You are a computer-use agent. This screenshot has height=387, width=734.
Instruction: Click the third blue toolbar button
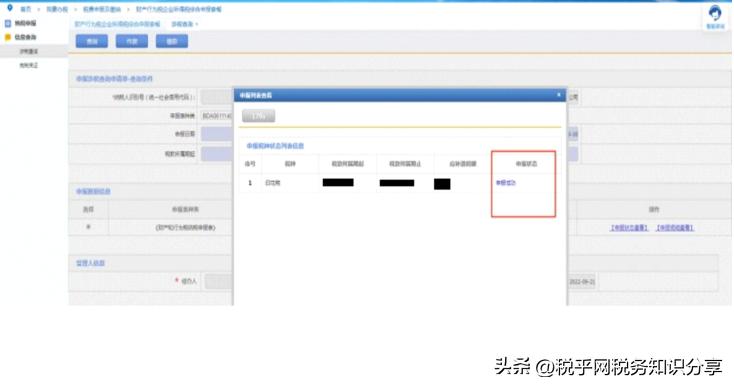pyautogui.click(x=172, y=41)
